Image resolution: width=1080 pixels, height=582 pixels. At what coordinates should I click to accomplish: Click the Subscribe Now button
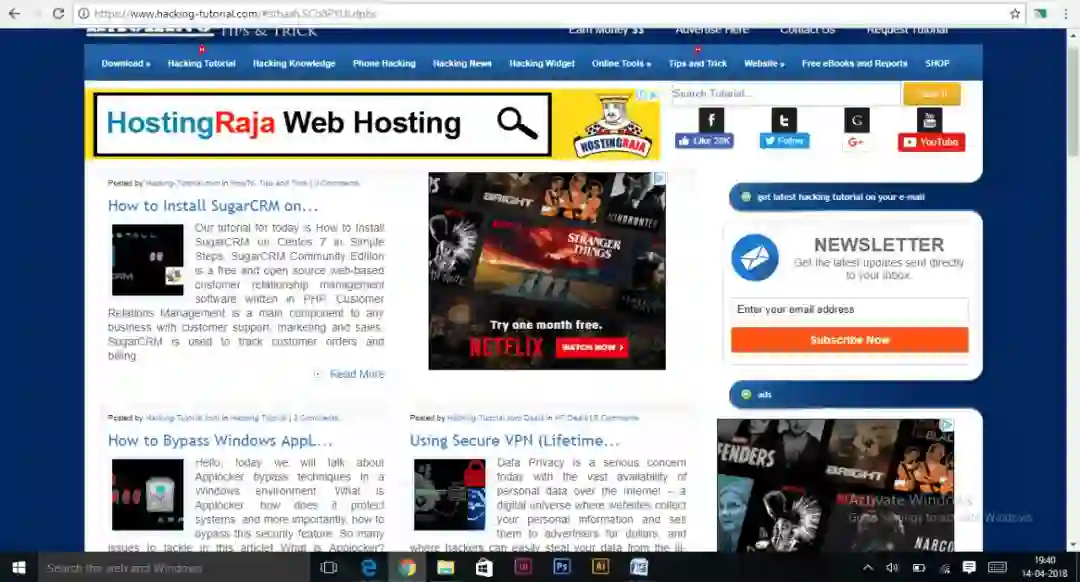(x=849, y=340)
